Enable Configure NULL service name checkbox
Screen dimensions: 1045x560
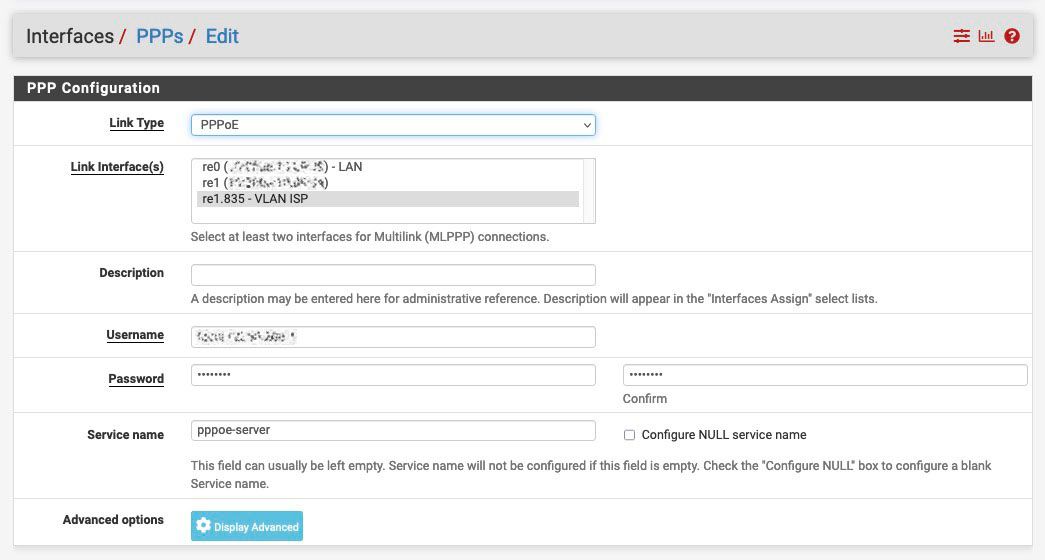coord(629,435)
